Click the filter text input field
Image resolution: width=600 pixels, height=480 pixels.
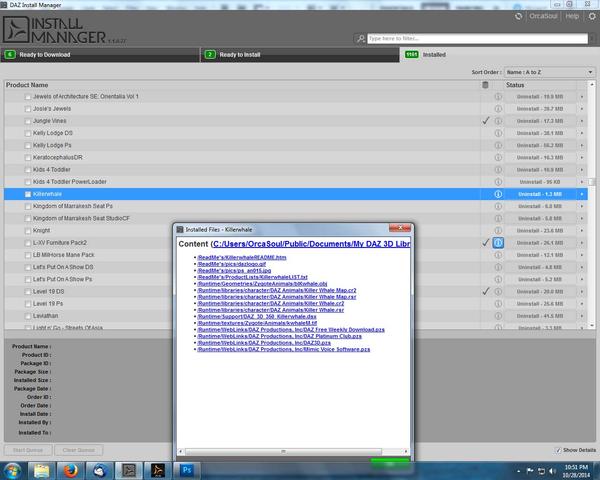(x=477, y=39)
